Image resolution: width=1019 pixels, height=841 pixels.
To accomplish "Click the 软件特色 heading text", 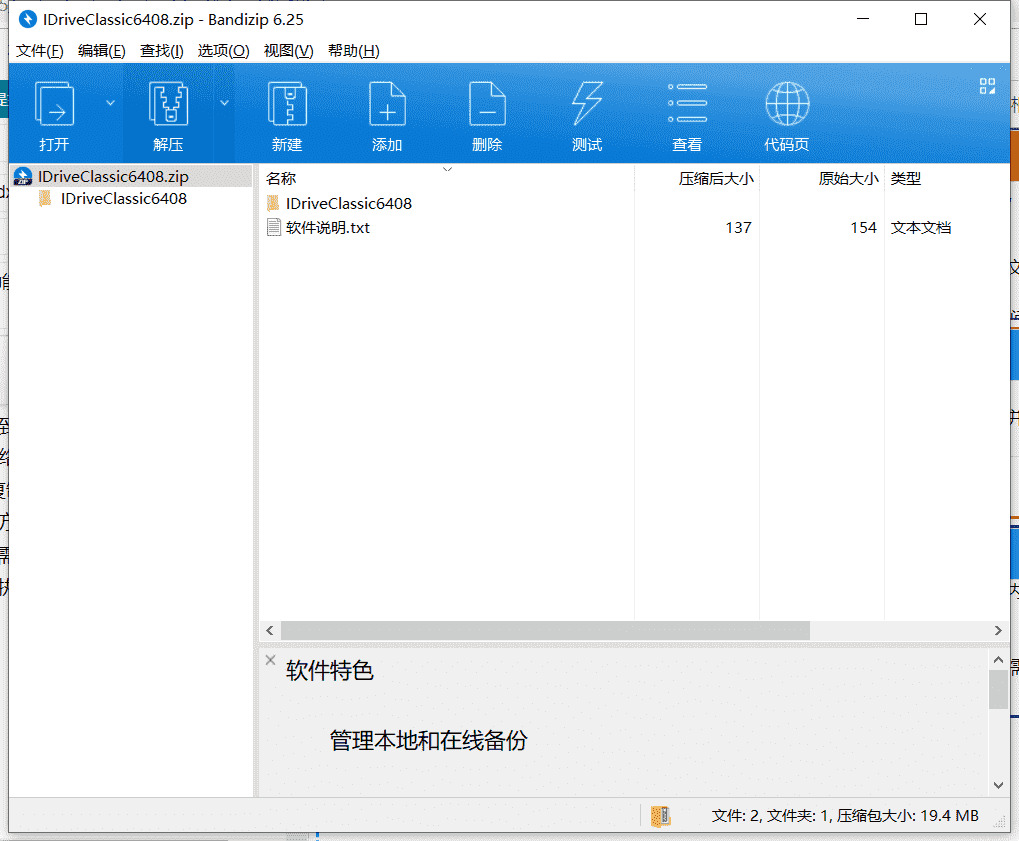I will click(x=330, y=671).
